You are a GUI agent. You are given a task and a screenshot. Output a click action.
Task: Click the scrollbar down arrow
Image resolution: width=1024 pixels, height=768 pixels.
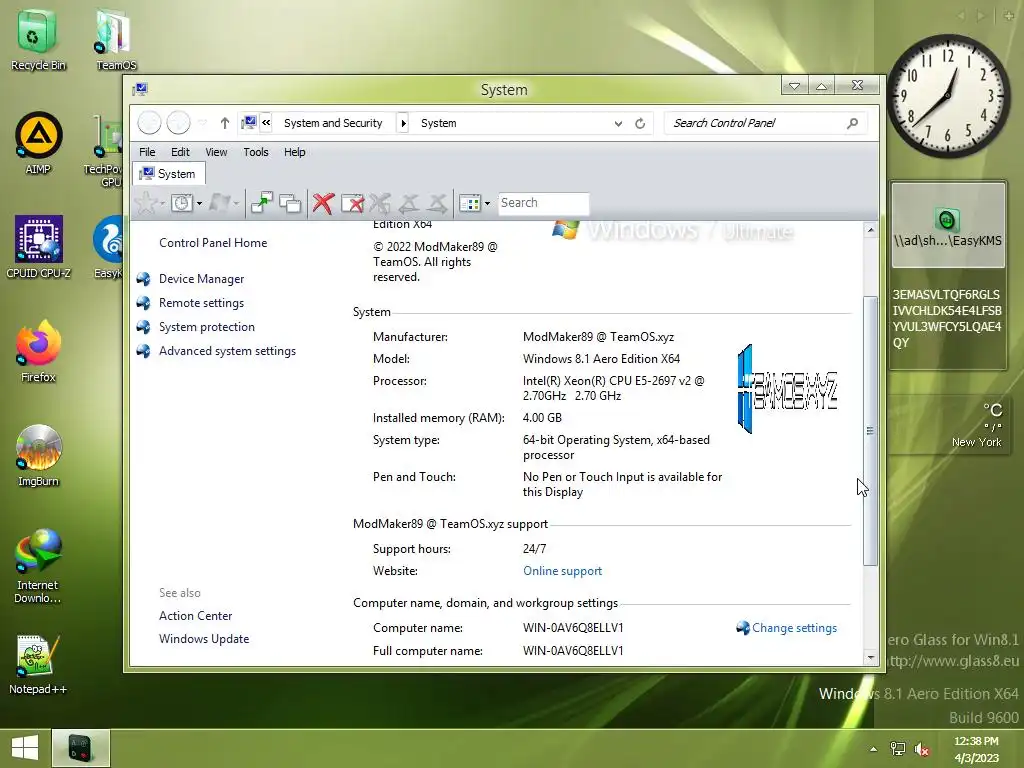click(x=870, y=658)
